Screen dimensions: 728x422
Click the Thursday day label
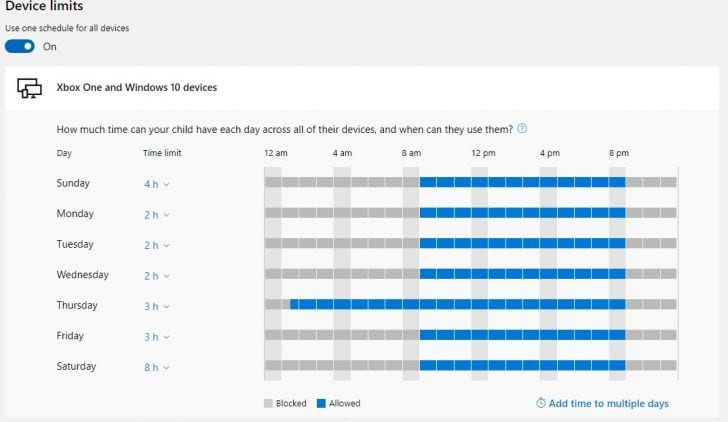77,305
